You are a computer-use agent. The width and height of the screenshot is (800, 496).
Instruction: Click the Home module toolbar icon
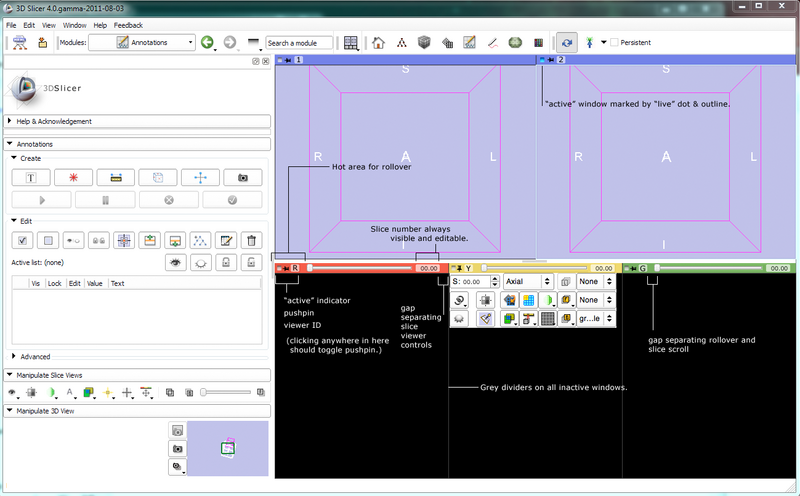pyautogui.click(x=379, y=43)
